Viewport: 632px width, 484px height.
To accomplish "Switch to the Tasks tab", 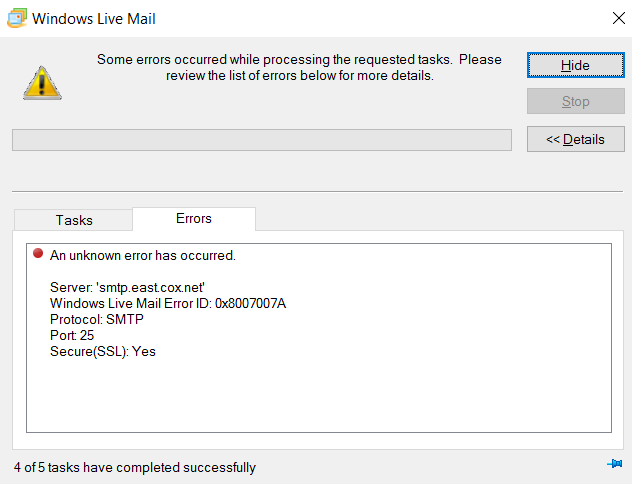I will [x=74, y=220].
